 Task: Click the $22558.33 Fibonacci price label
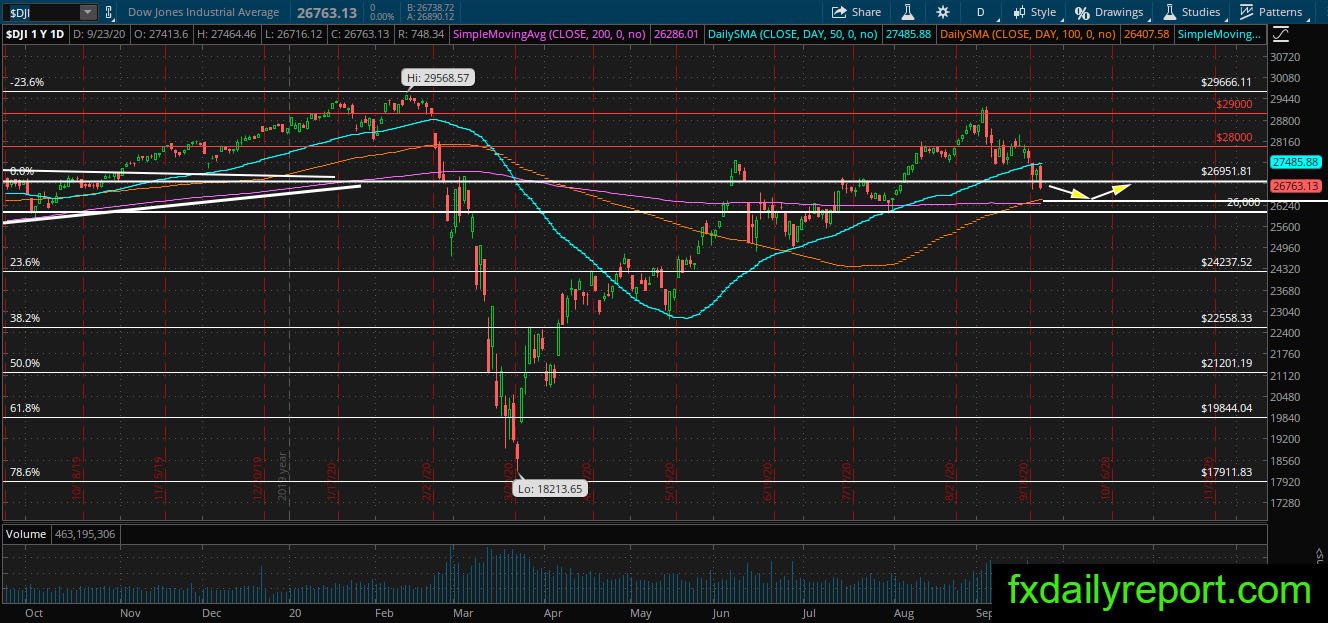point(1226,318)
